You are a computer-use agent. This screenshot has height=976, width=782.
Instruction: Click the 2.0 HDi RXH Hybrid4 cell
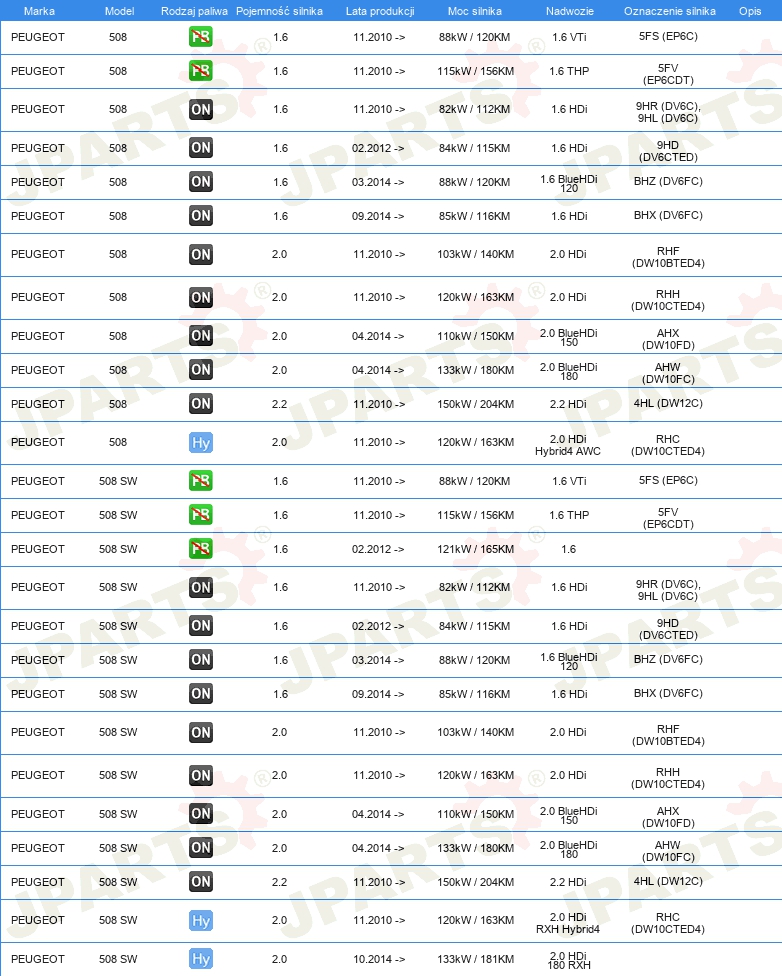568,923
